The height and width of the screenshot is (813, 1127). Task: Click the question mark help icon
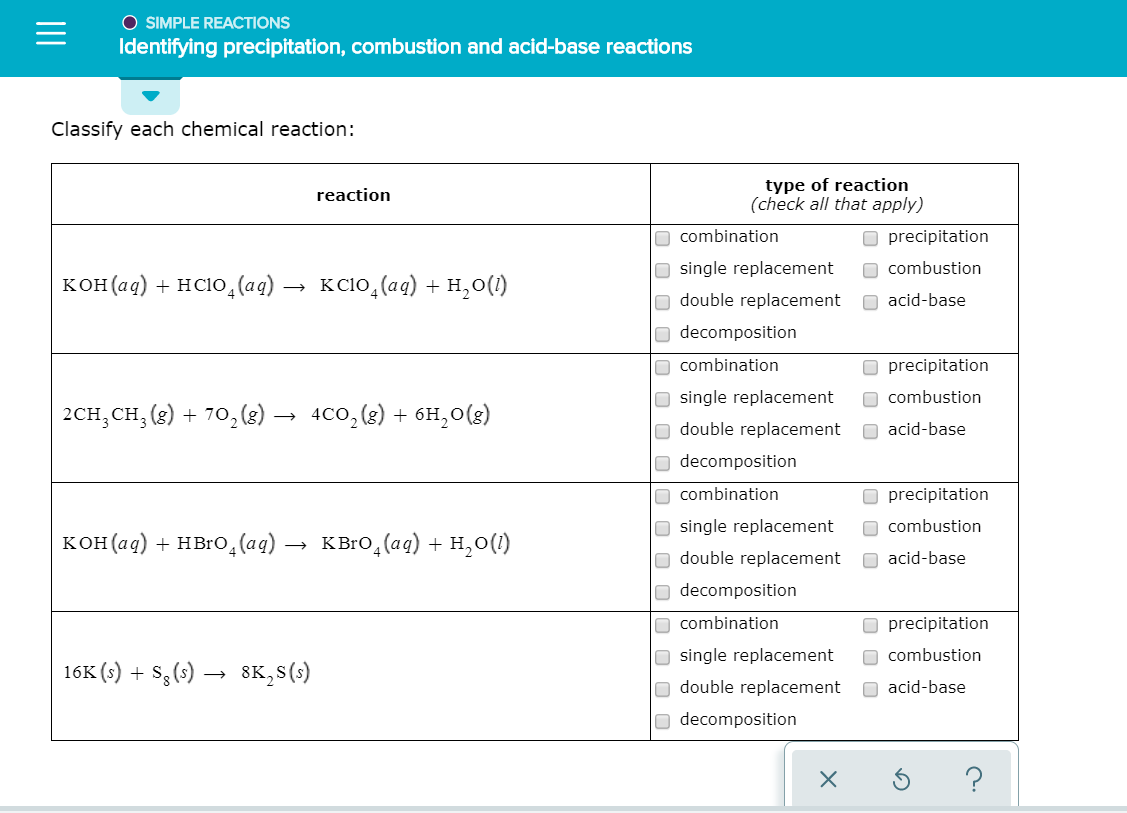(x=975, y=780)
